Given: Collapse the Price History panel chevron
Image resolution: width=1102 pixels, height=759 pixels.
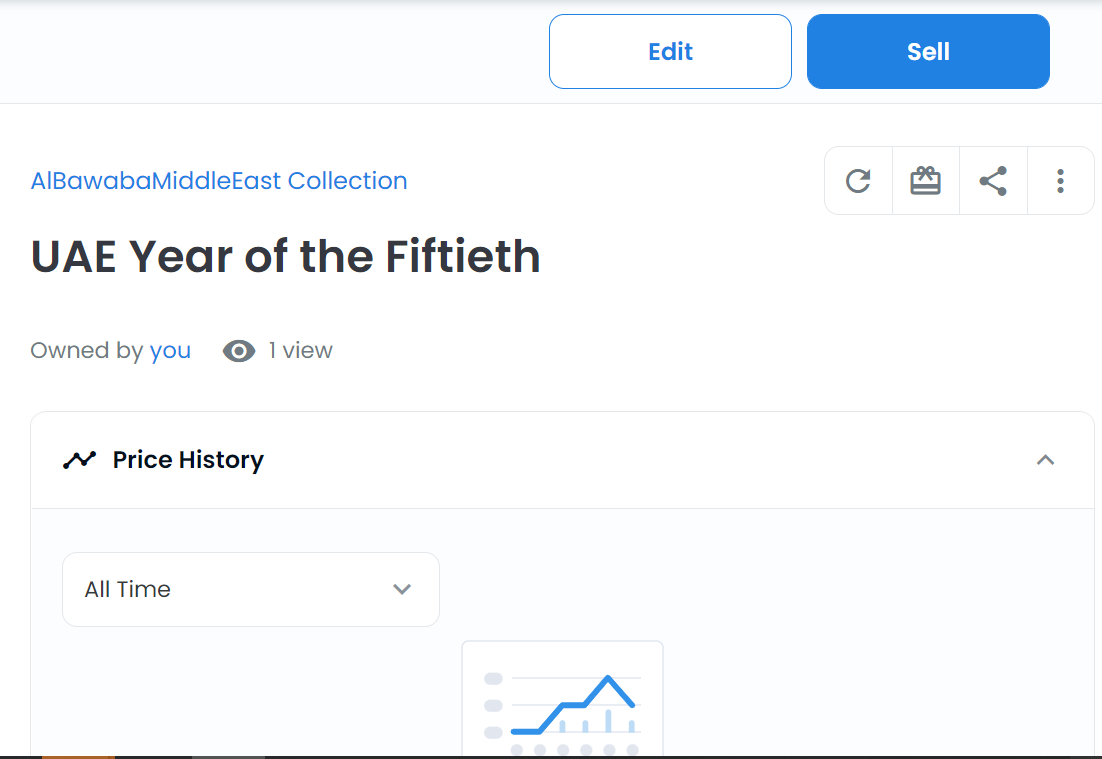Looking at the screenshot, I should tap(1045, 460).
